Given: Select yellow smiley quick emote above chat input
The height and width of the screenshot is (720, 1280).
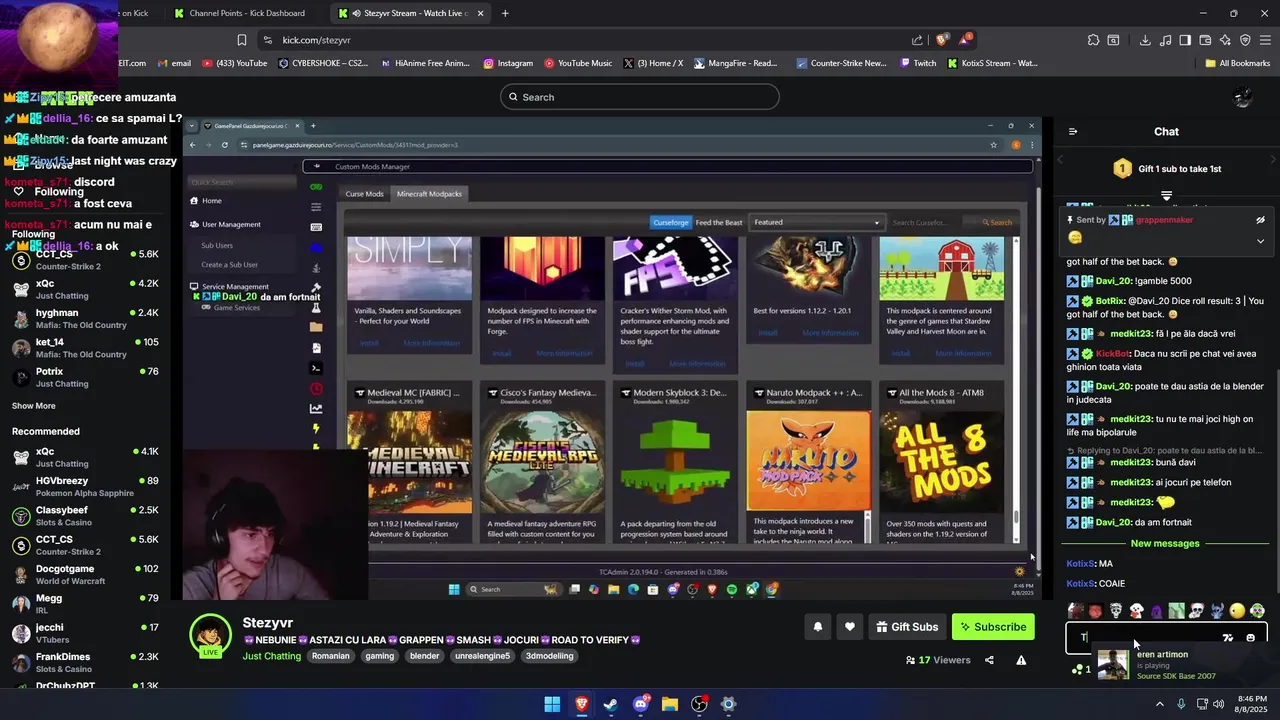Looking at the screenshot, I should 1237,611.
